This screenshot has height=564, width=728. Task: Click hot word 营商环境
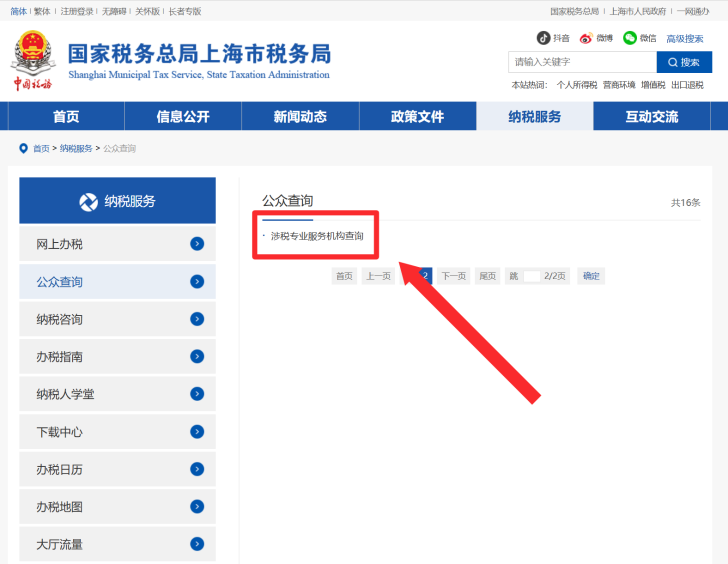619,85
